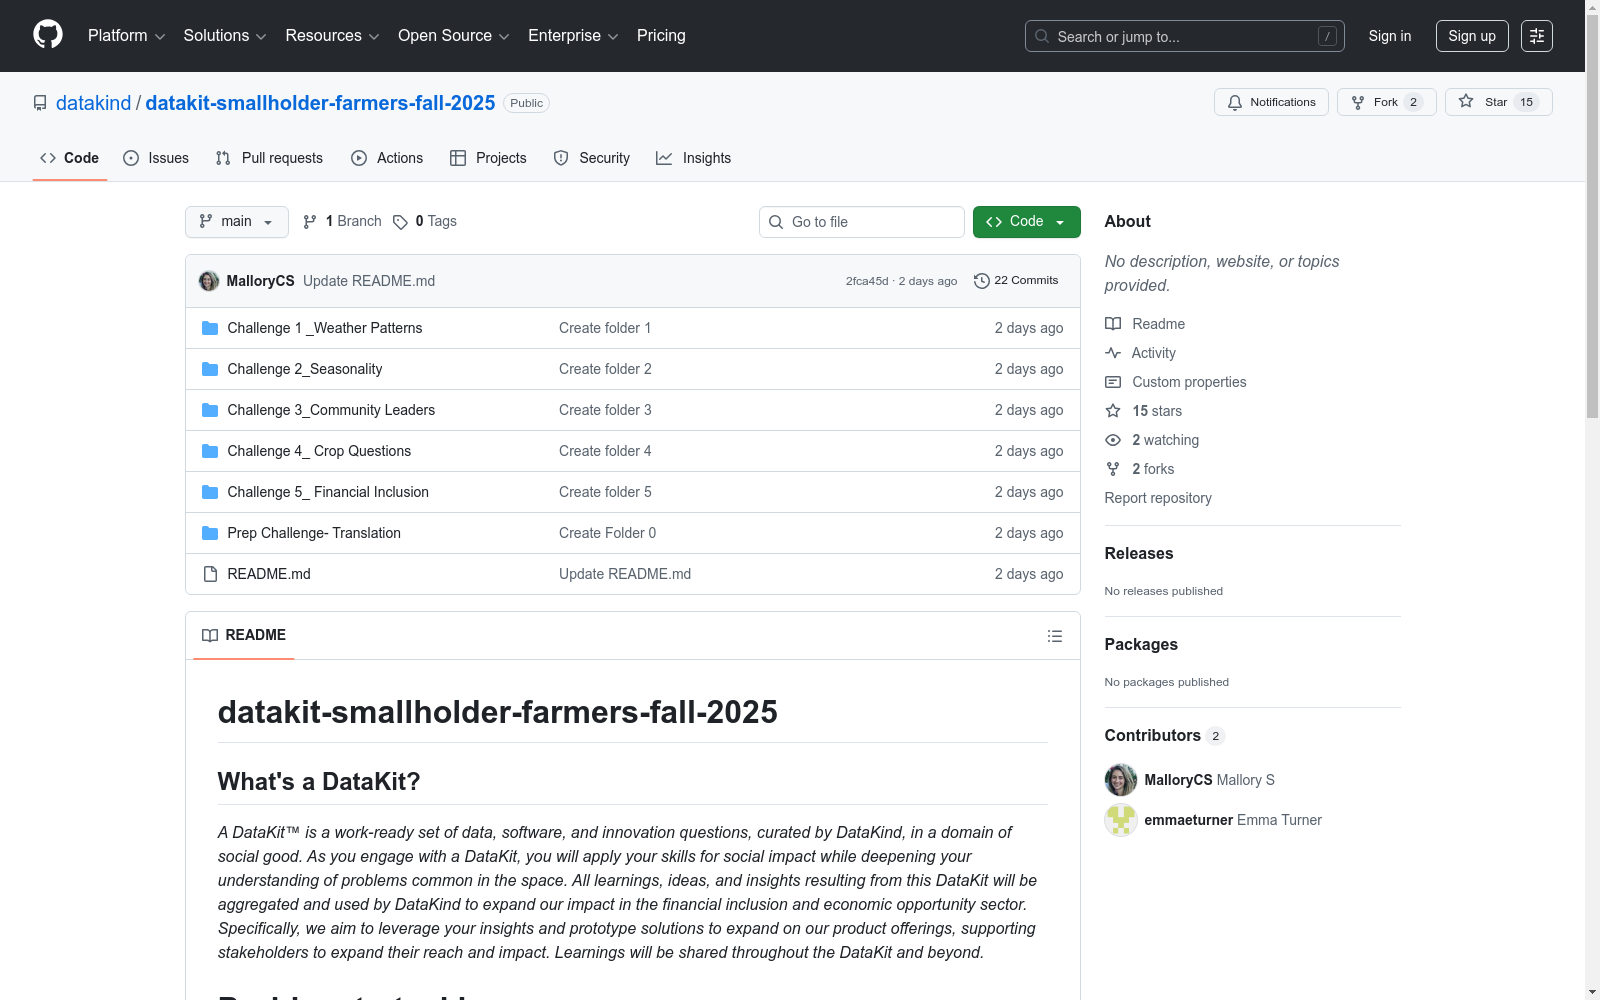Open the 1 Branch link
The width and height of the screenshot is (1600, 1000).
click(x=343, y=222)
